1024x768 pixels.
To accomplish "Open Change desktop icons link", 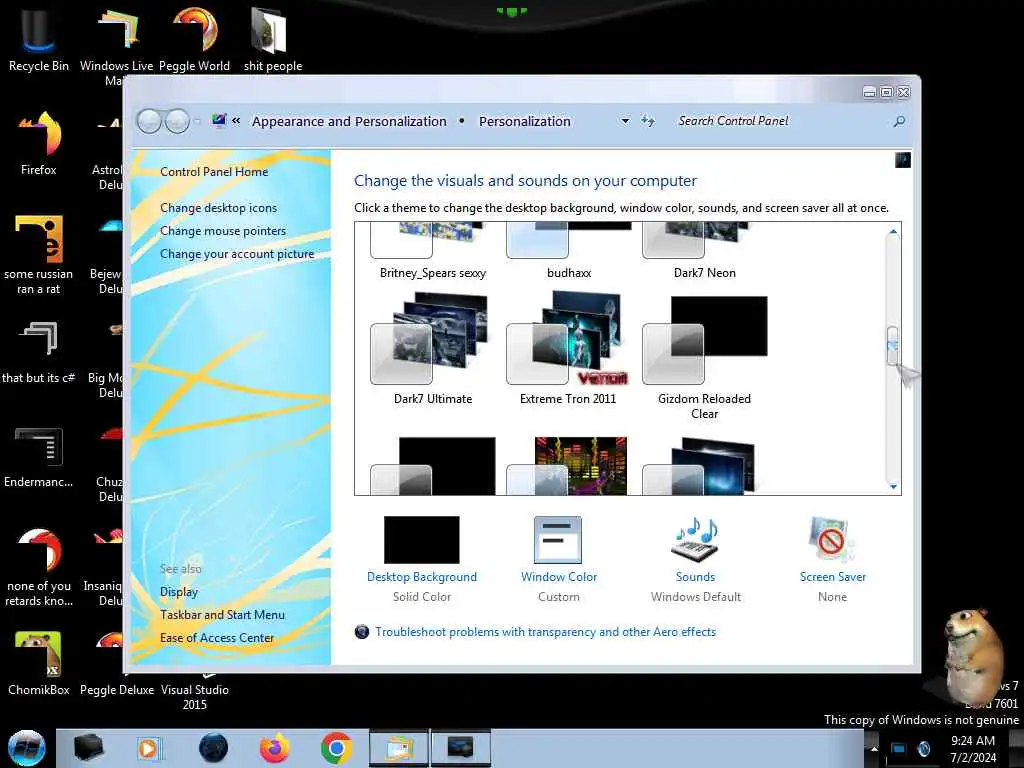I will [x=218, y=208].
